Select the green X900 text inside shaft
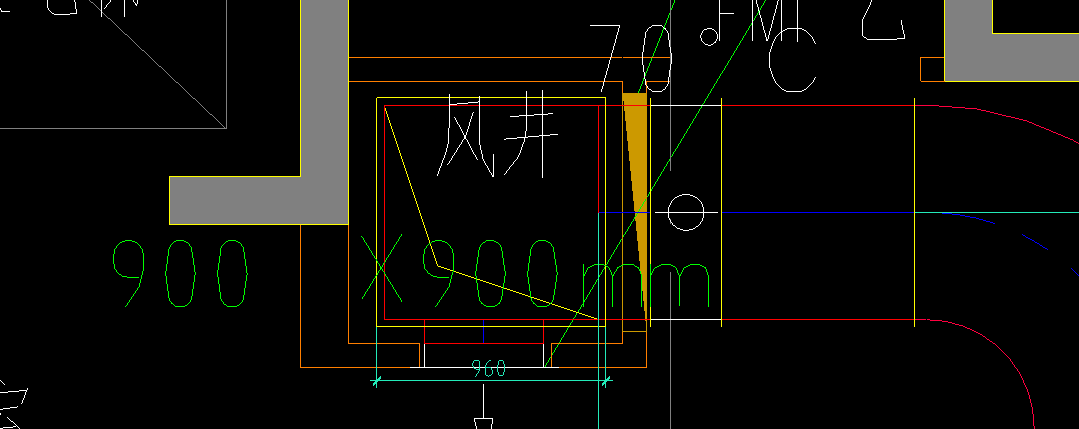This screenshot has width=1079, height=429. pos(460,273)
